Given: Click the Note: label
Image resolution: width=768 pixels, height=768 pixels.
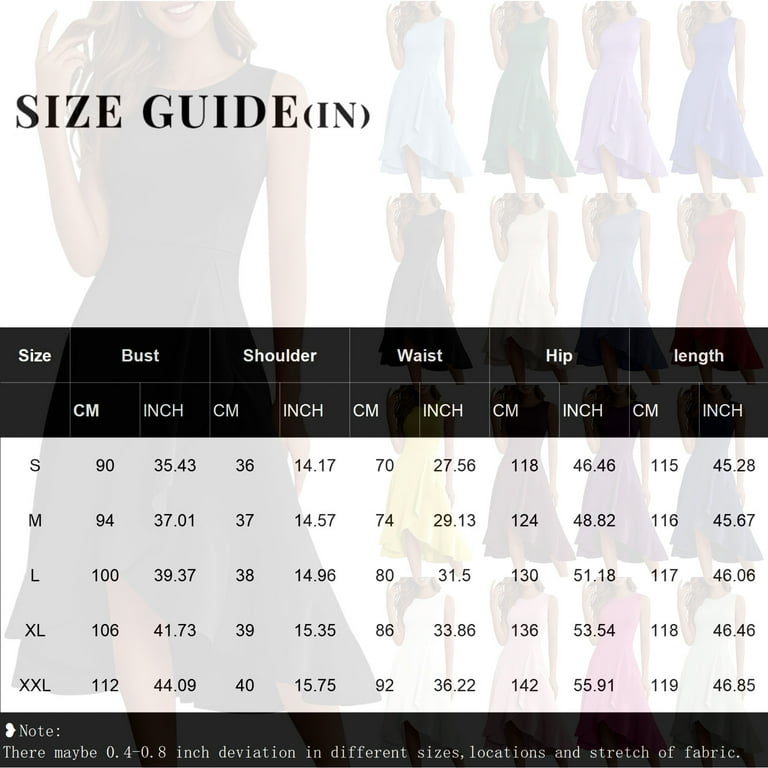Looking at the screenshot, I should (40, 731).
